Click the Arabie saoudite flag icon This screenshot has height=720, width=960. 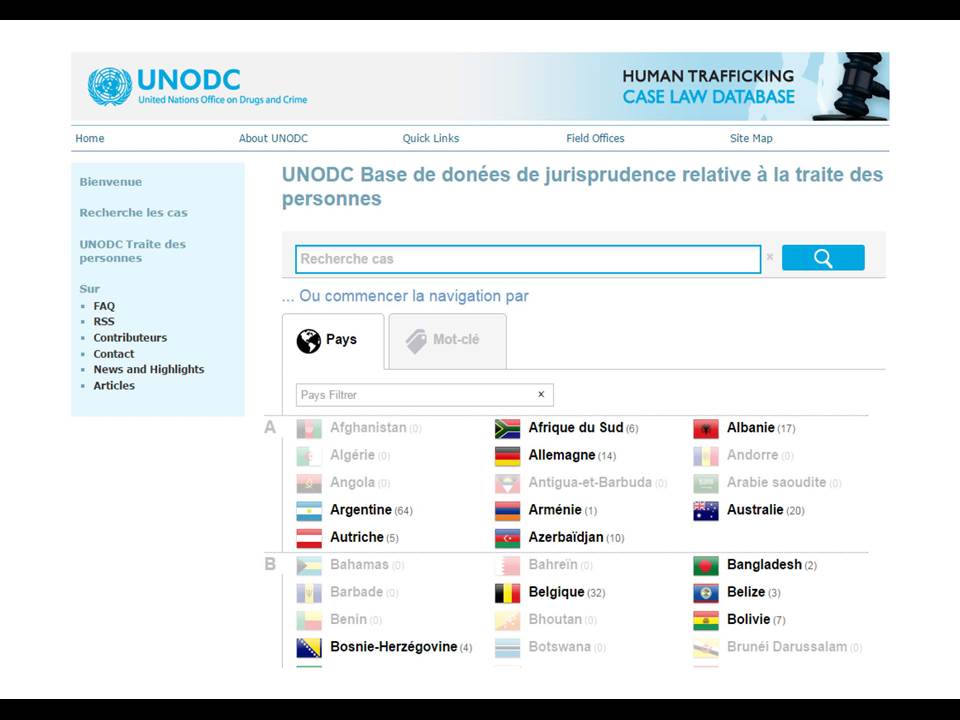[x=706, y=484]
